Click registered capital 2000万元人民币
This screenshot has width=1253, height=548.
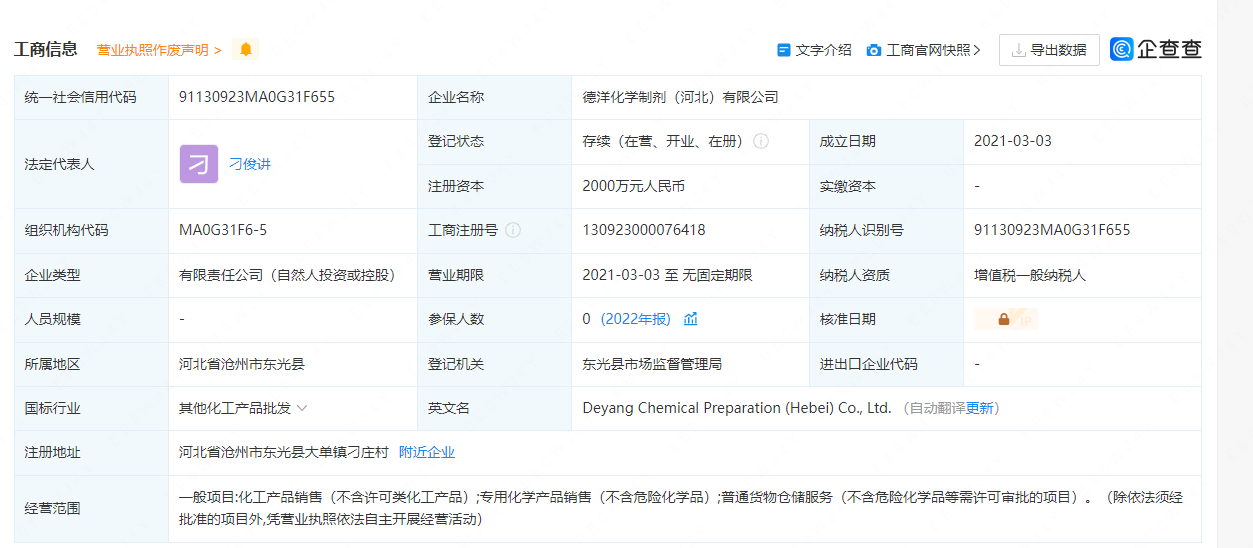coord(633,186)
